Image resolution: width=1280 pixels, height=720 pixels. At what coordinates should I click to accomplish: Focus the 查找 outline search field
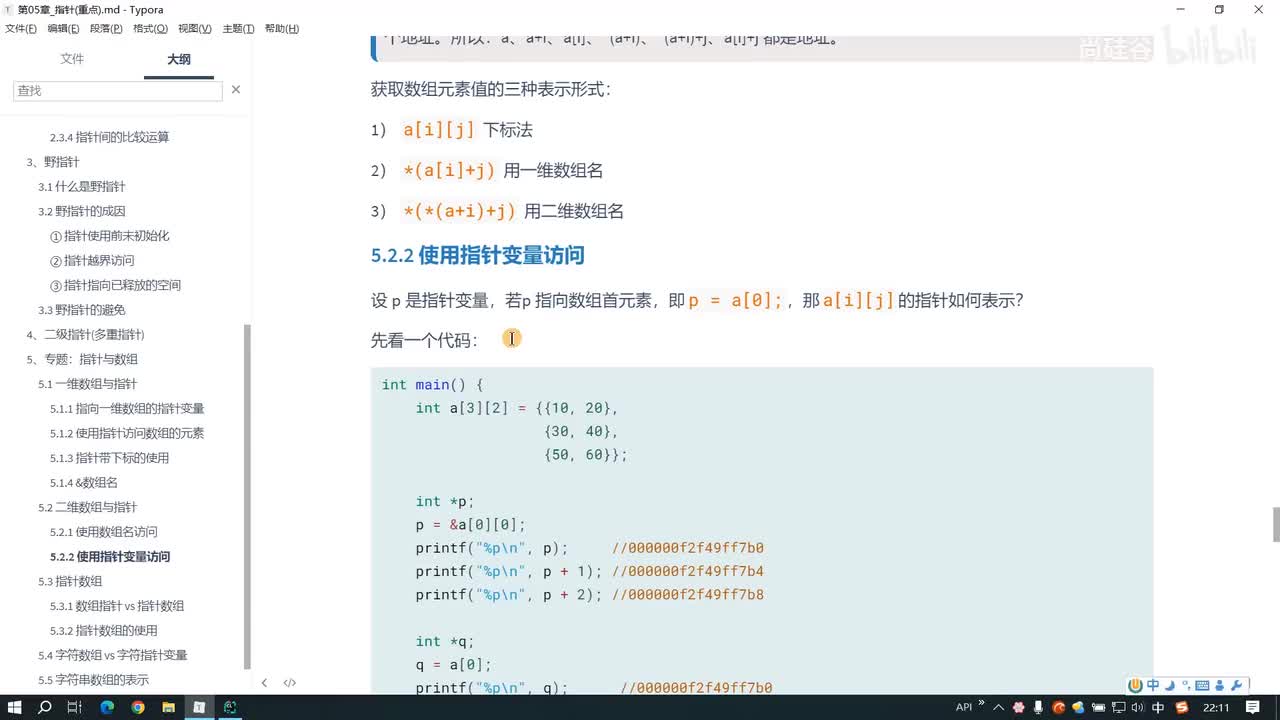pos(117,90)
